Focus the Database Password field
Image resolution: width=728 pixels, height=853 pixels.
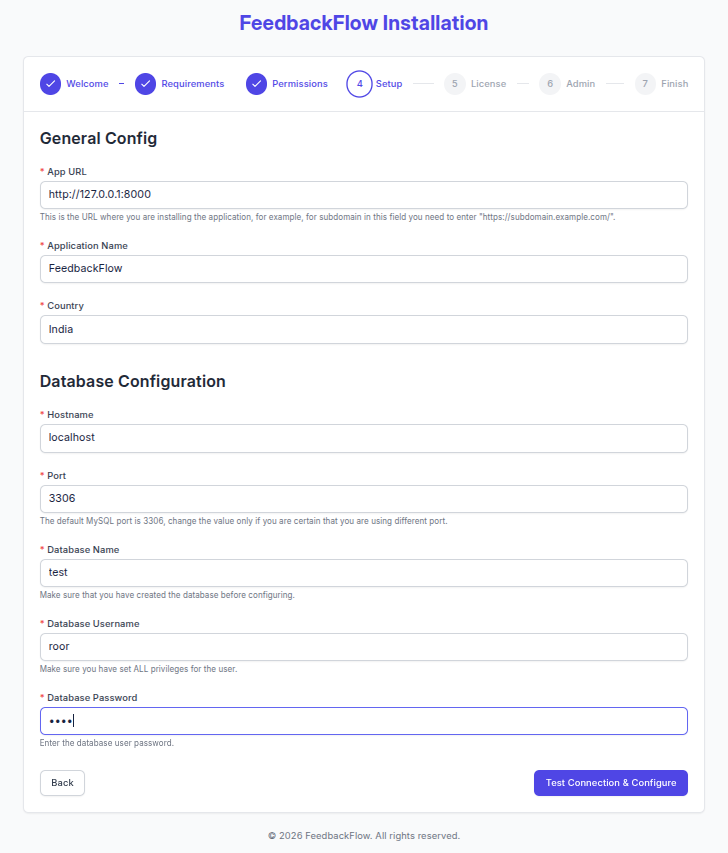pyautogui.click(x=364, y=721)
